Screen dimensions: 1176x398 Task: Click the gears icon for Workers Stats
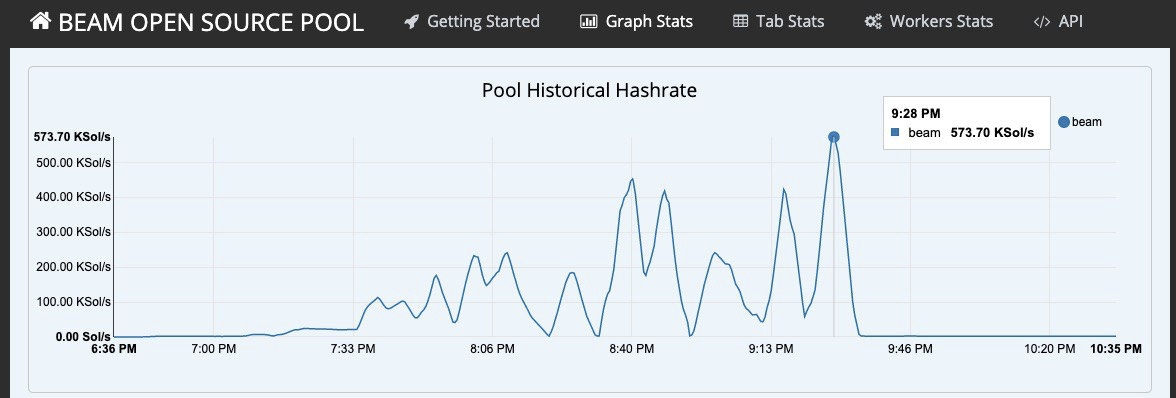coord(873,22)
